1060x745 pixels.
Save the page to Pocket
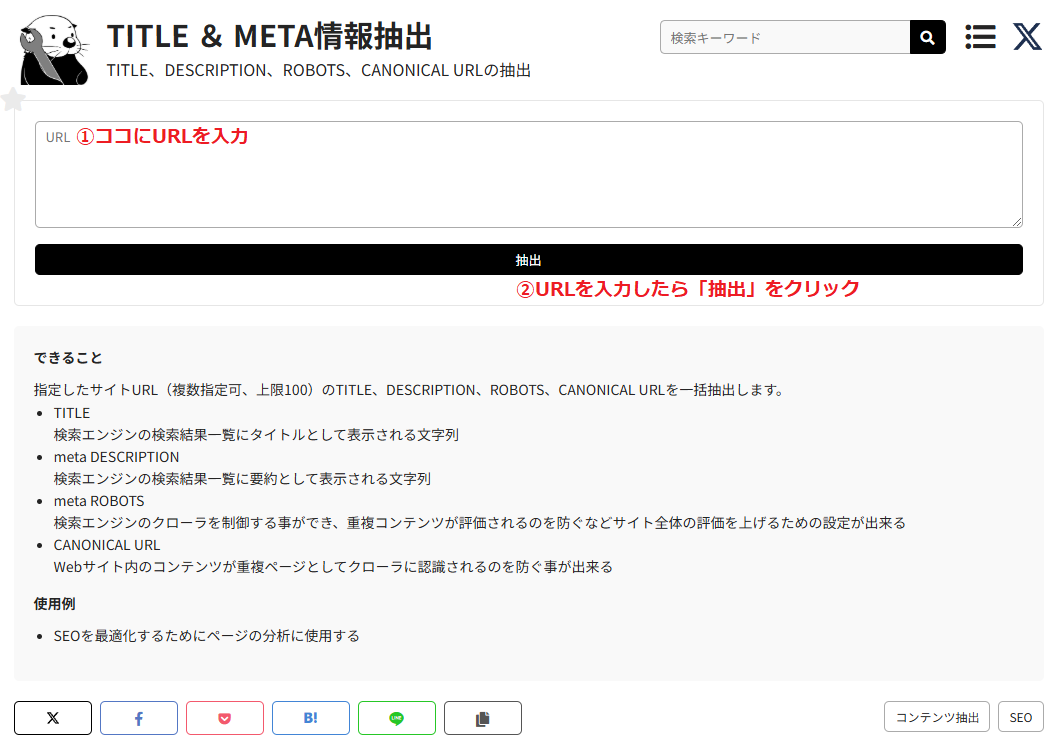[224, 717]
